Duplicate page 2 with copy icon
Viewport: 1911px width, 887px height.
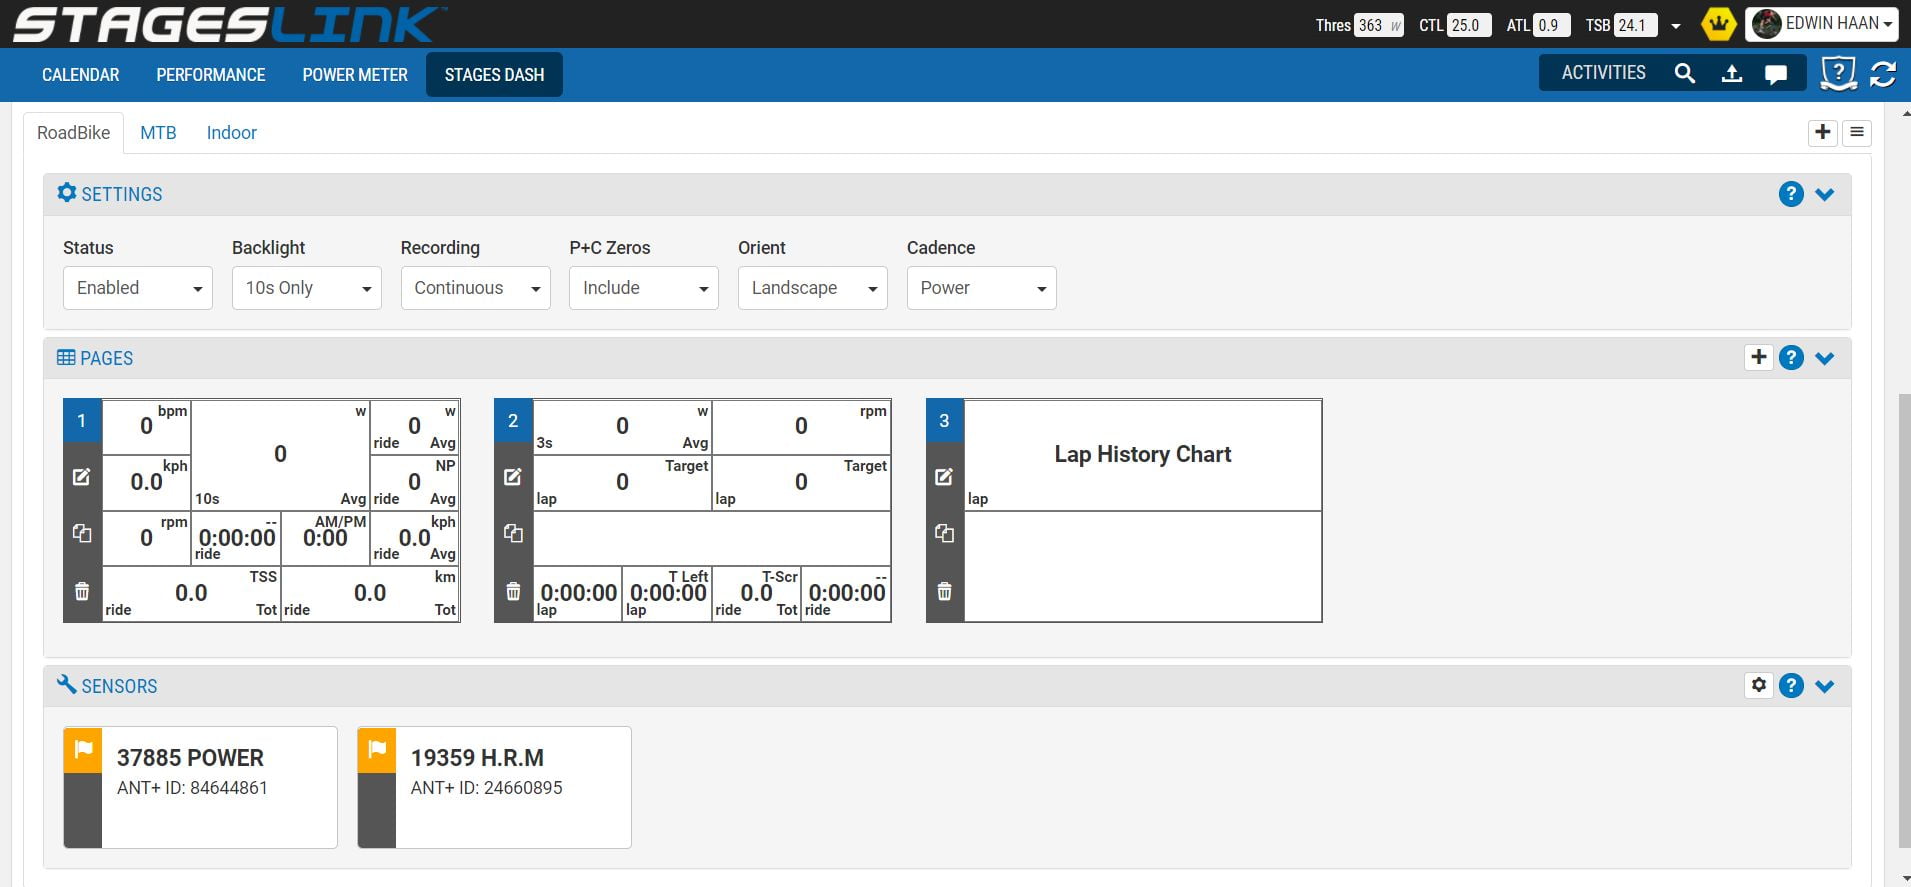coord(513,533)
